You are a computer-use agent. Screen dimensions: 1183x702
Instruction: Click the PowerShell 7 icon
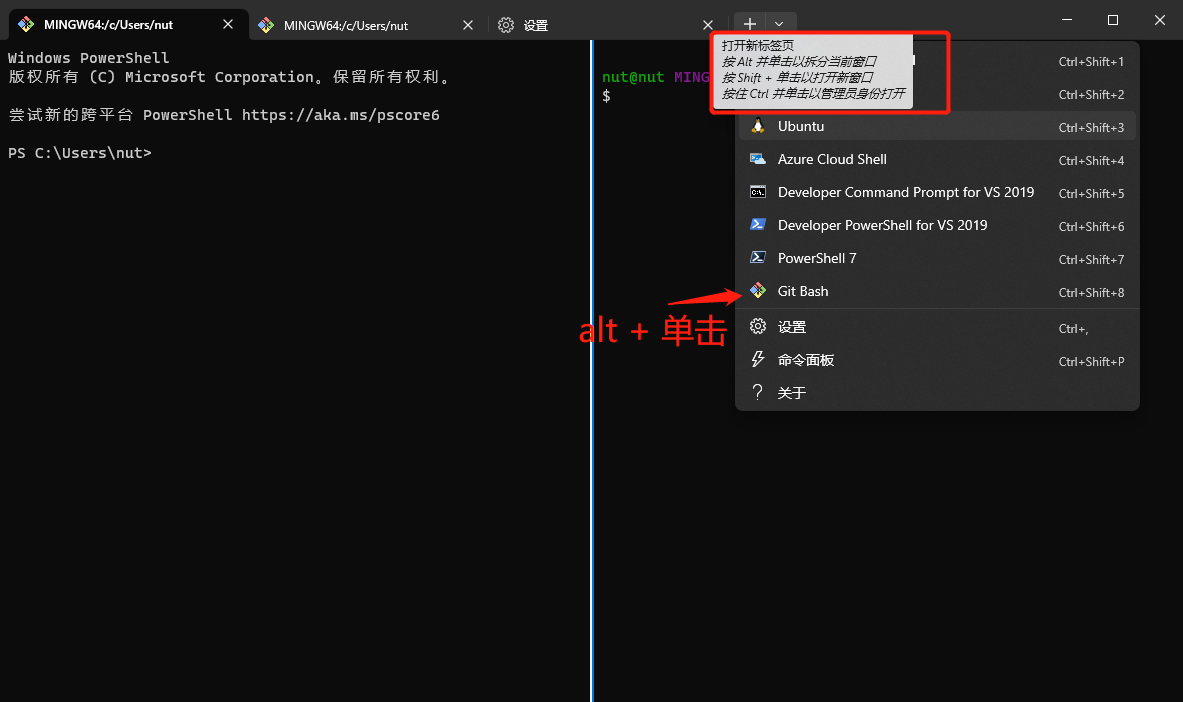(757, 257)
